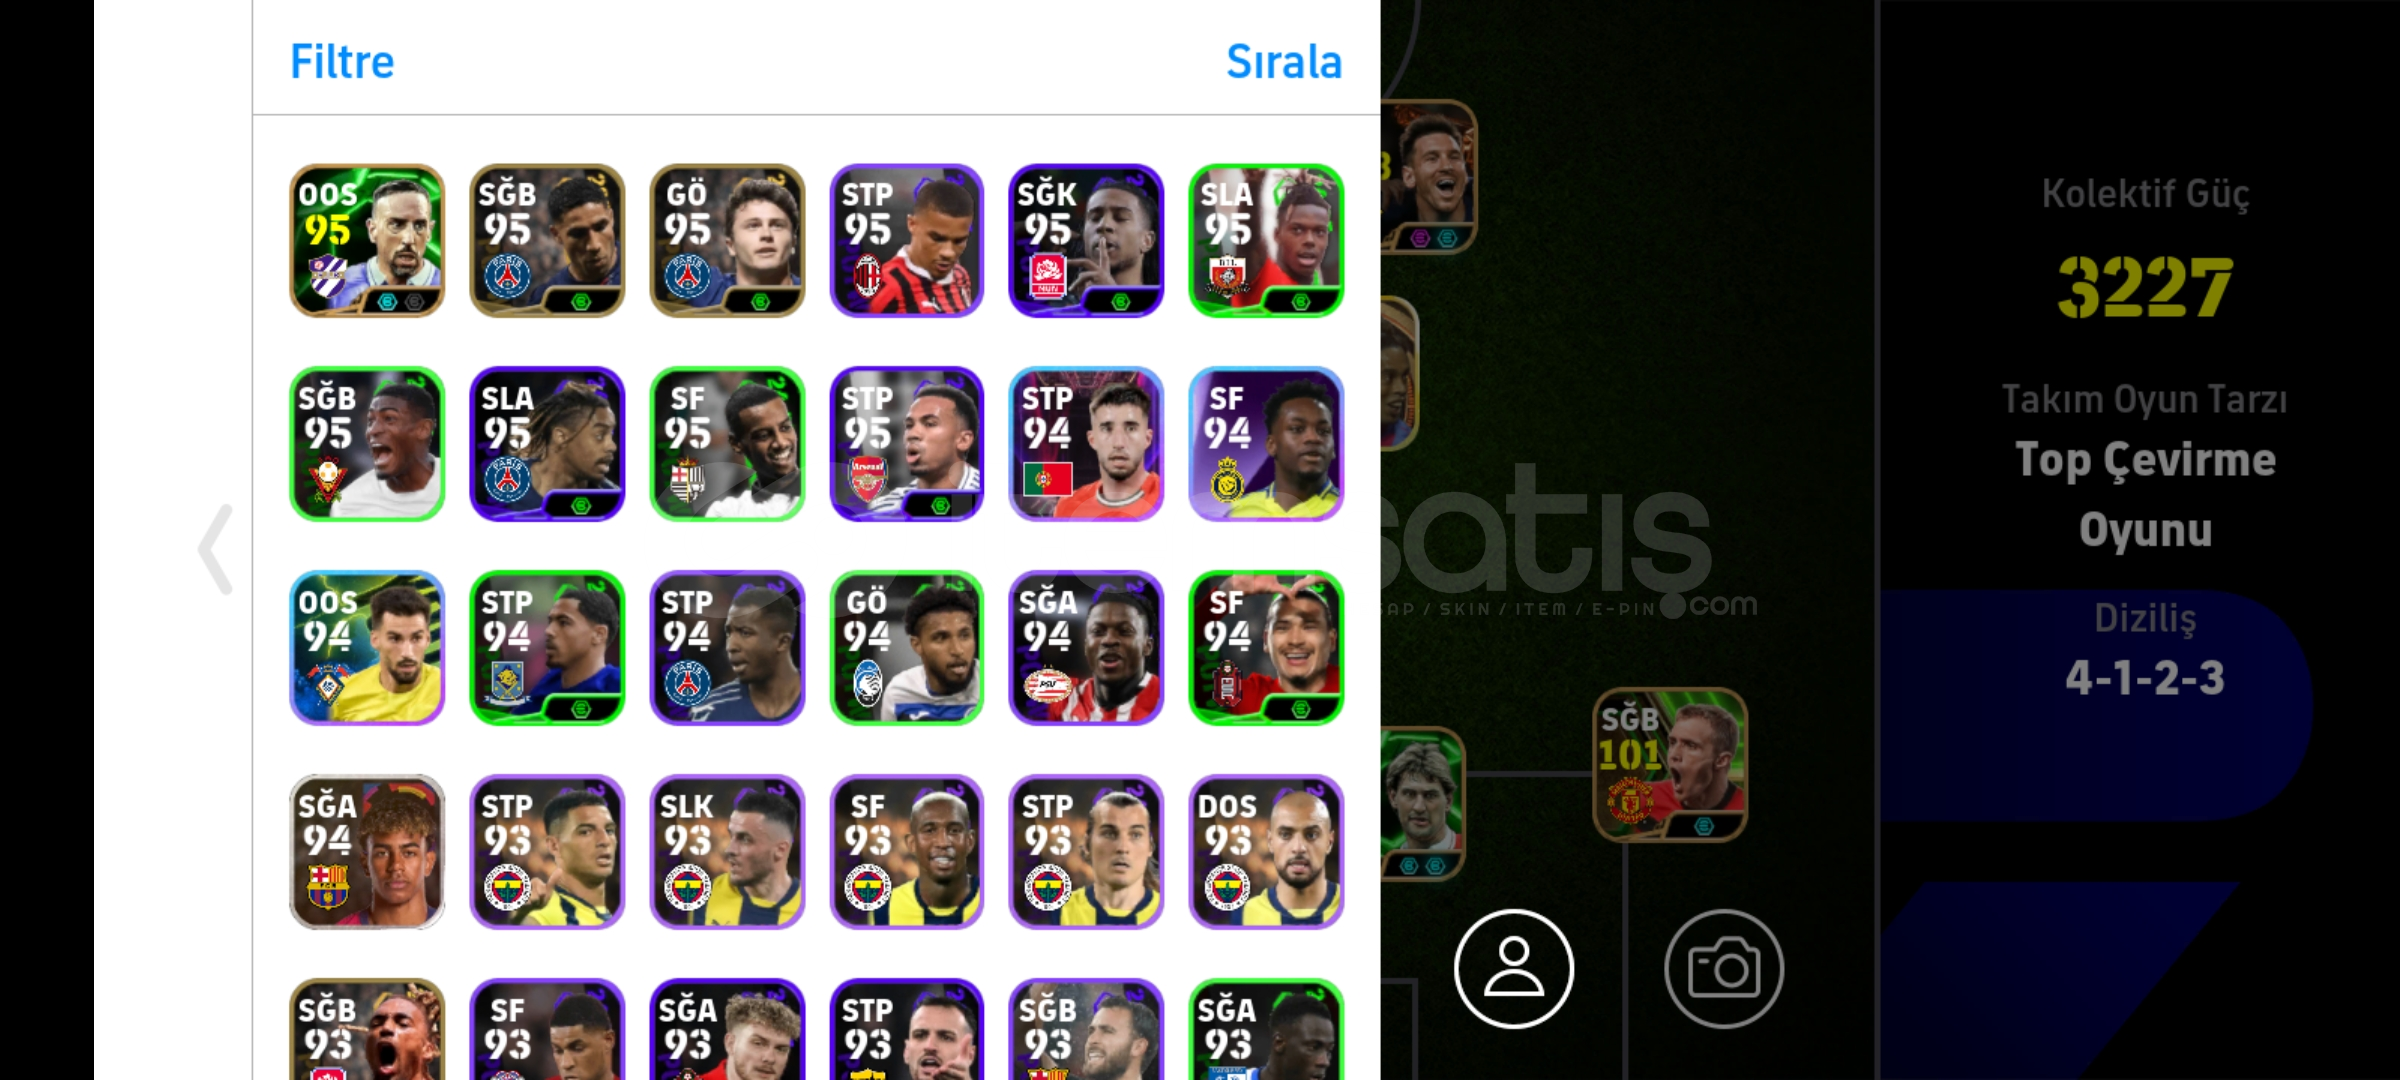
Task: Select the SF 94 yellow kit card
Action: tap(1266, 444)
